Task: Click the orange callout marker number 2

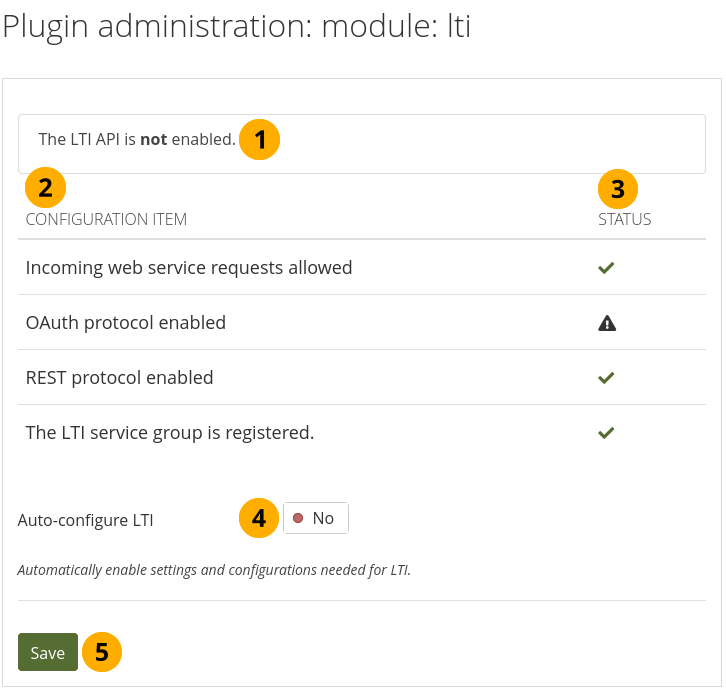Action: coord(45,186)
